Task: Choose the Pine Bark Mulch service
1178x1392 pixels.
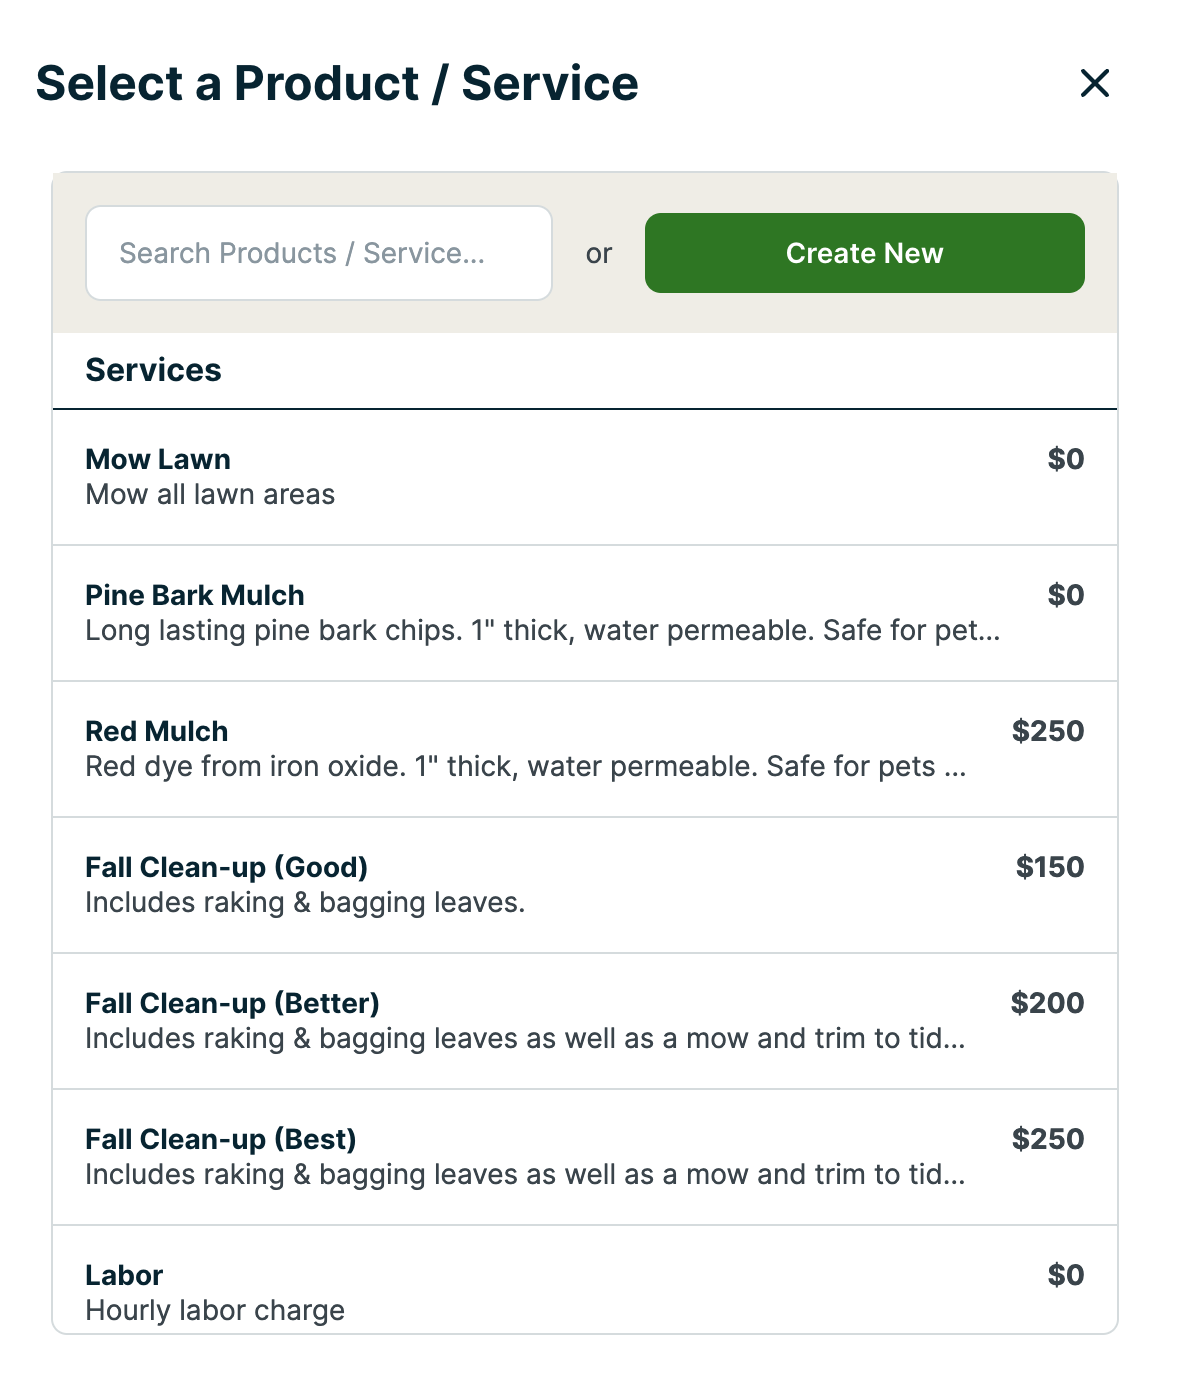Action: click(x=195, y=596)
